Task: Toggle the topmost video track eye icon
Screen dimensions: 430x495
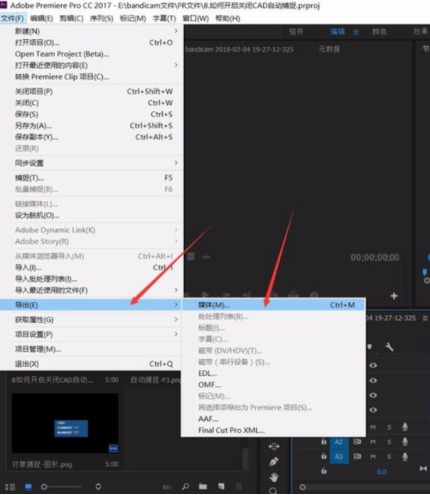Action: (373, 365)
